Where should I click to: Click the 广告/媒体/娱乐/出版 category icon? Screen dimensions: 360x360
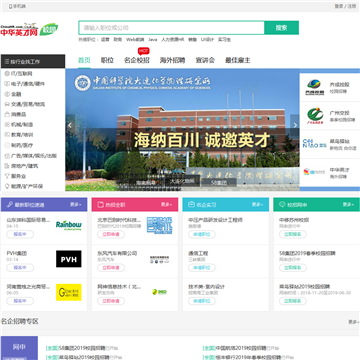pyautogui.click(x=7, y=156)
